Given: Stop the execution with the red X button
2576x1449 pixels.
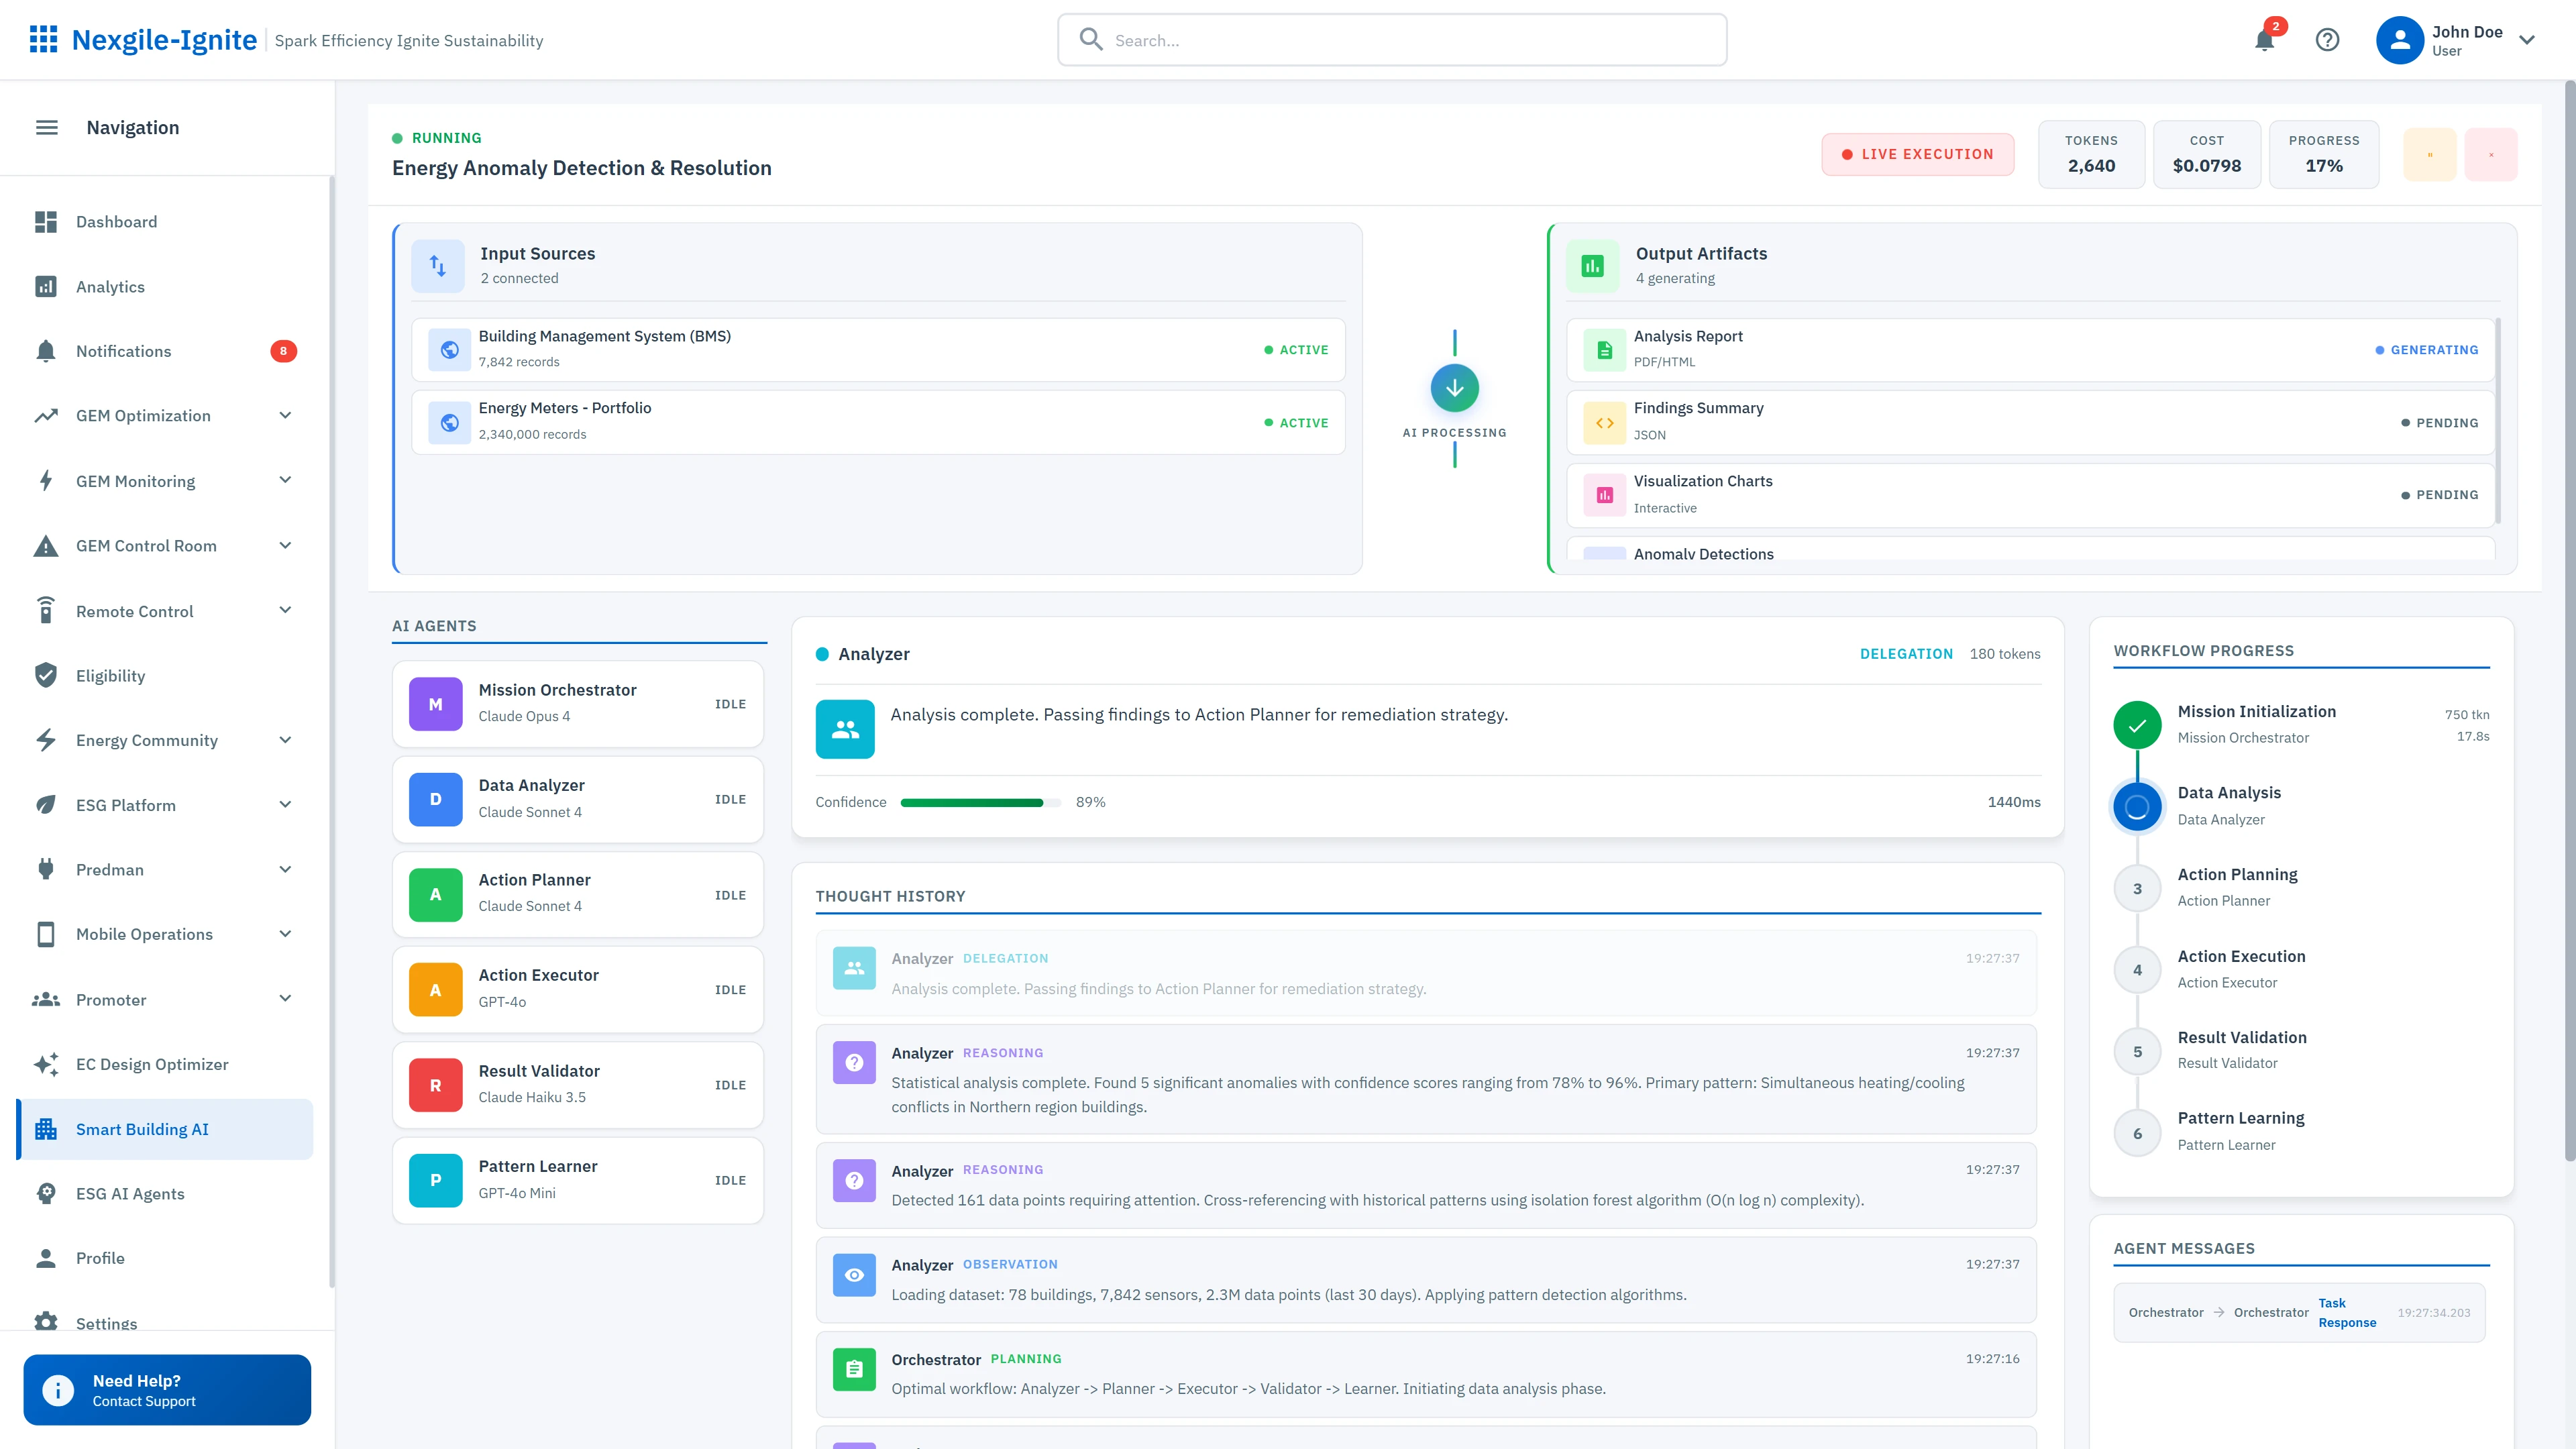Looking at the screenshot, I should [x=2491, y=154].
